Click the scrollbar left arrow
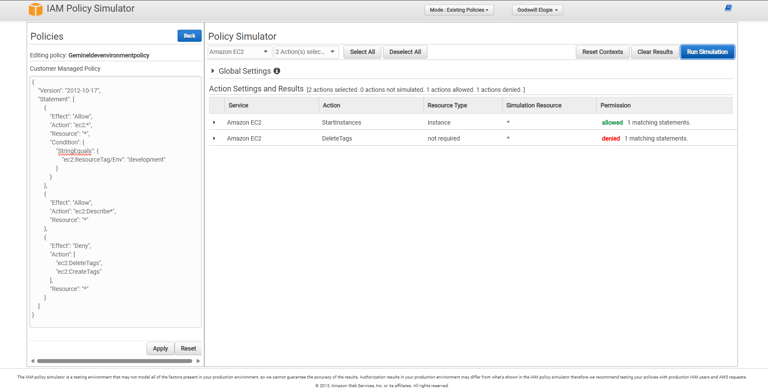 click(x=33, y=361)
